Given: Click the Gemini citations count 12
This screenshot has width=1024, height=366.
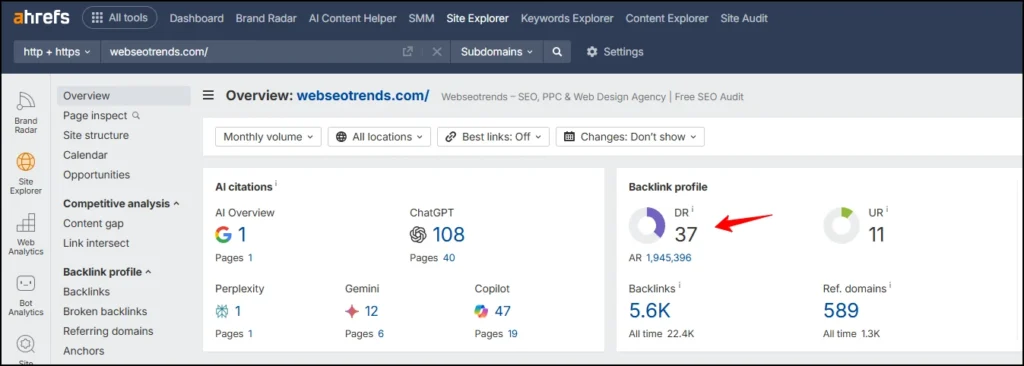Looking at the screenshot, I should coord(372,311).
